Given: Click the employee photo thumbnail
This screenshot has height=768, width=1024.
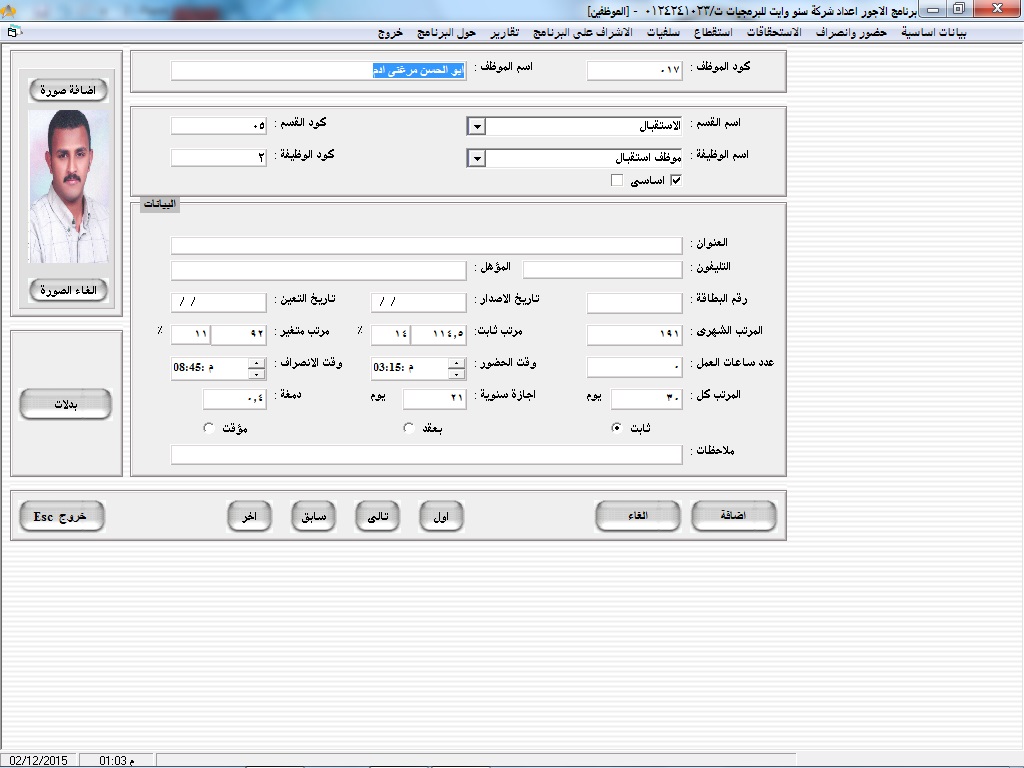Looking at the screenshot, I should 67,186.
